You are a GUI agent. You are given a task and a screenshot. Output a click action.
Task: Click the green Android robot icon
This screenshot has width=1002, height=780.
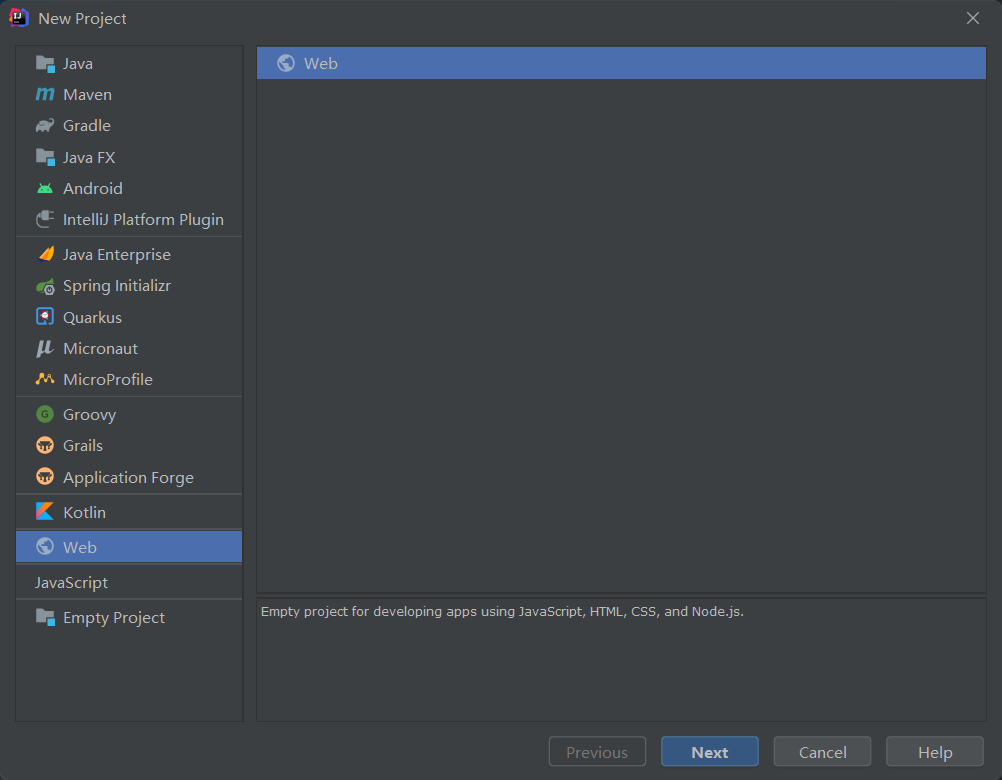click(45, 188)
